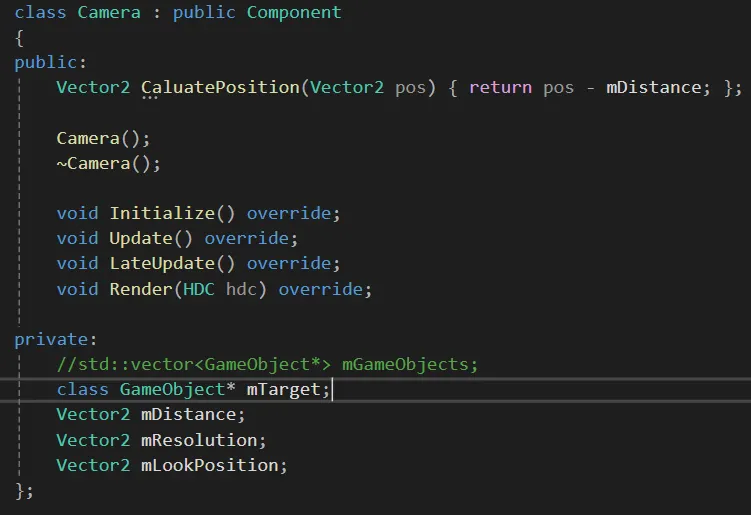The height and width of the screenshot is (515, 751).
Task: Click the commented 'mGameObjects' line
Action: pos(267,365)
